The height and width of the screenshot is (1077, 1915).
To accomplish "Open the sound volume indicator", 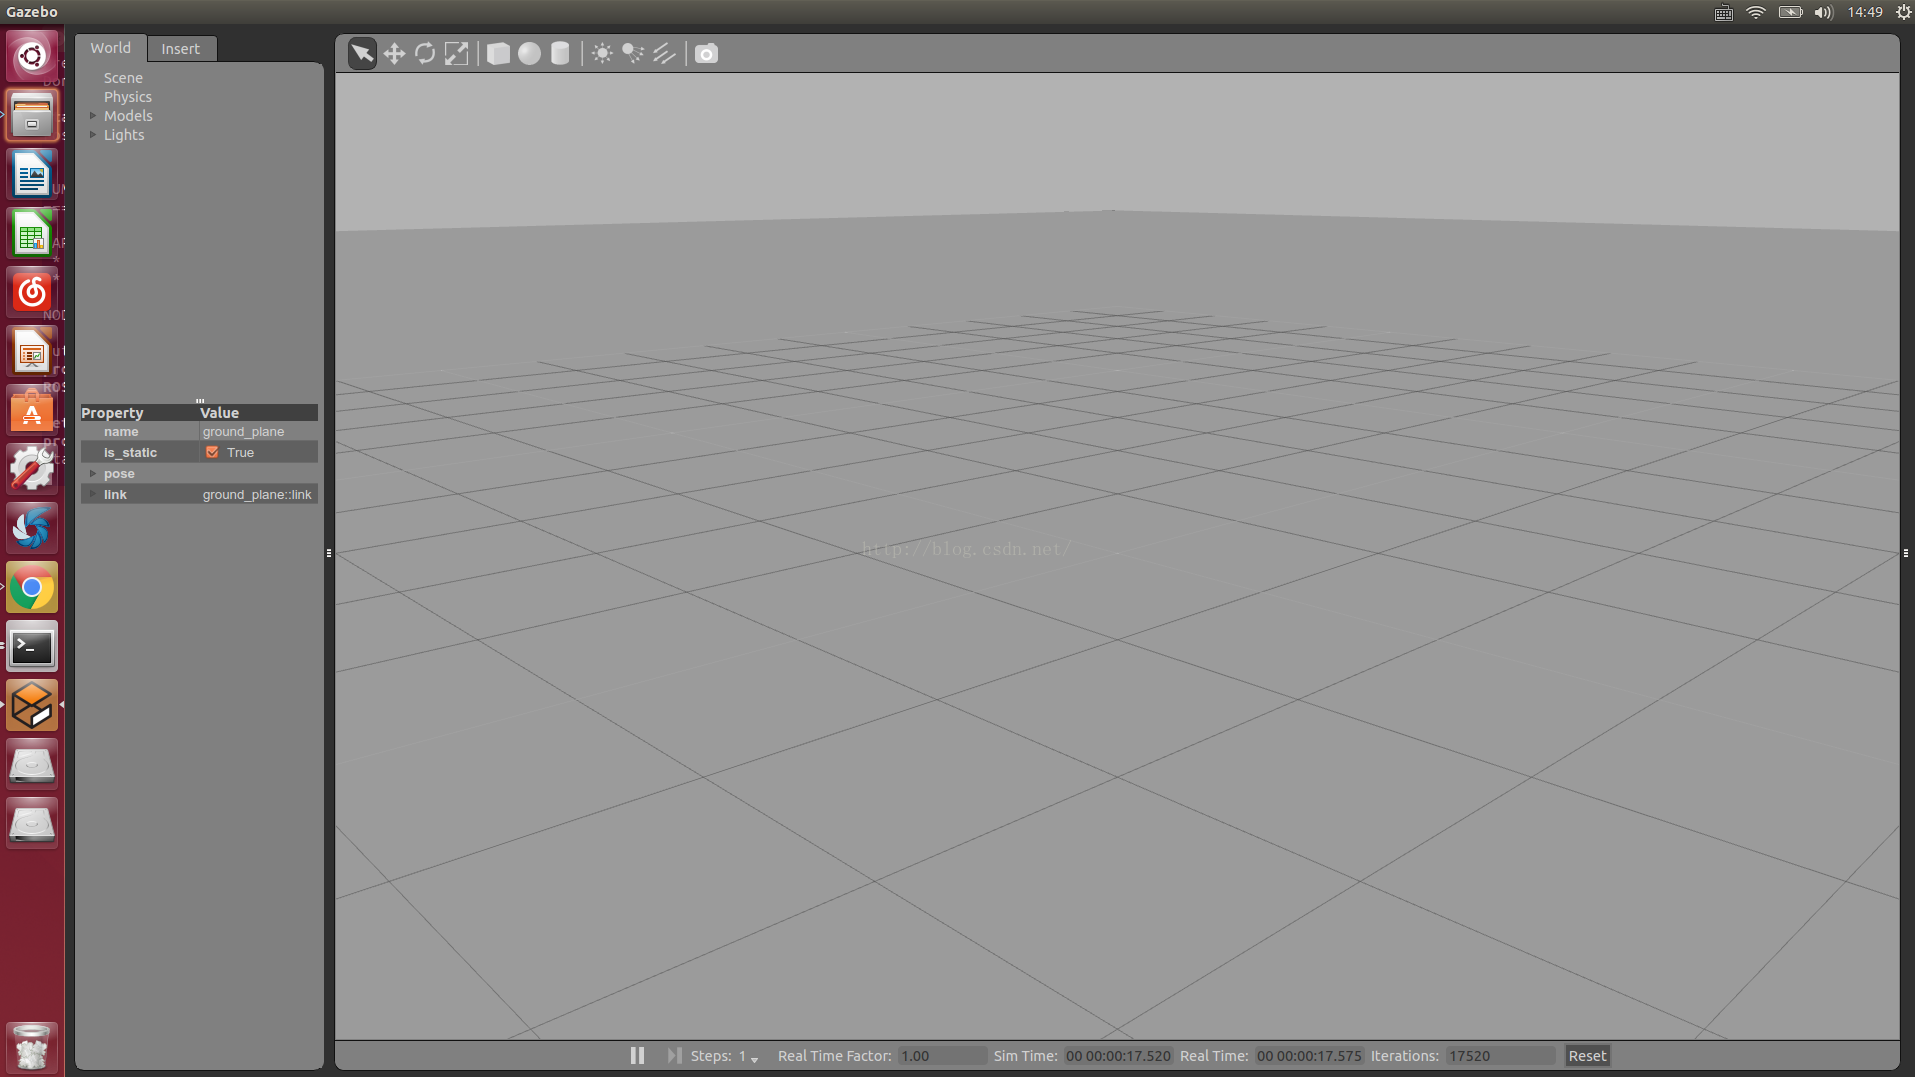I will (x=1824, y=12).
